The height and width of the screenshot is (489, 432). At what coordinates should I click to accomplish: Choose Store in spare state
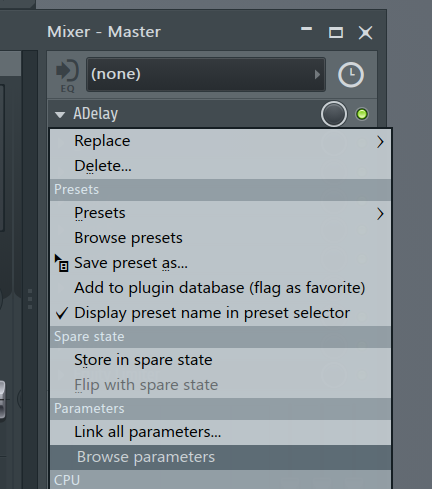coord(220,360)
